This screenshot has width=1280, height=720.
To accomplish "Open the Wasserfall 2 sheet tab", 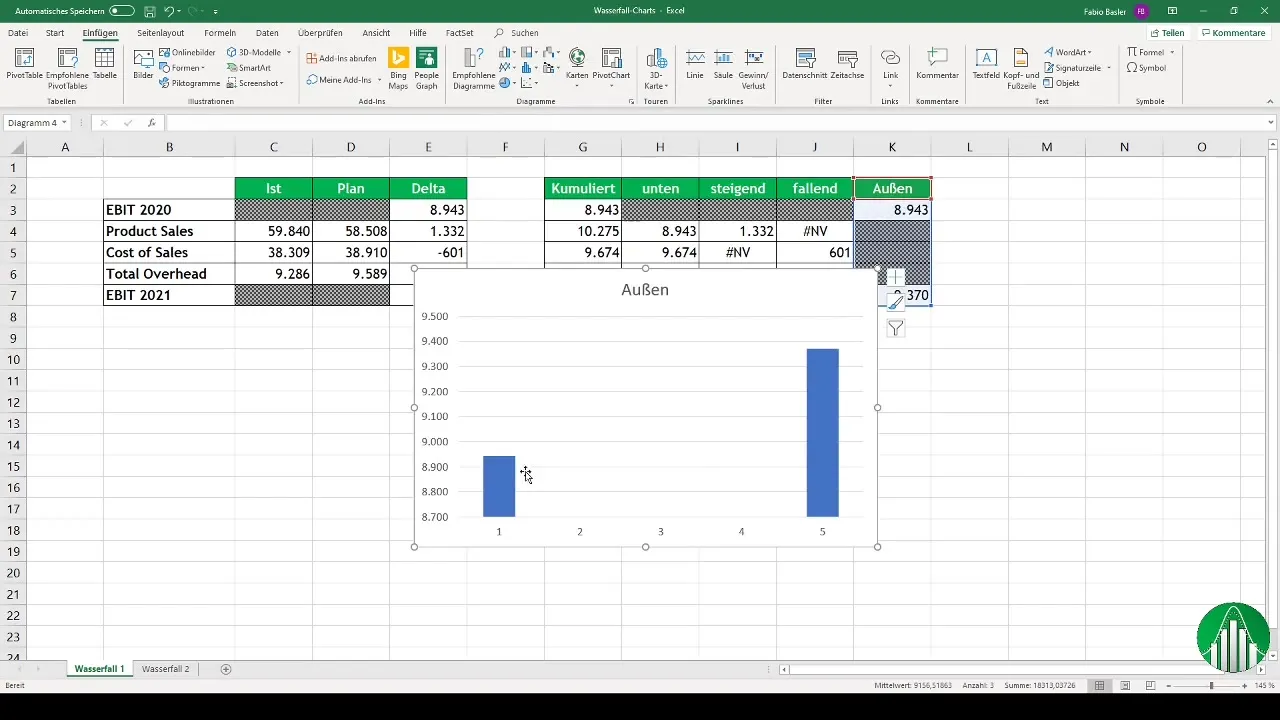I will tap(165, 668).
